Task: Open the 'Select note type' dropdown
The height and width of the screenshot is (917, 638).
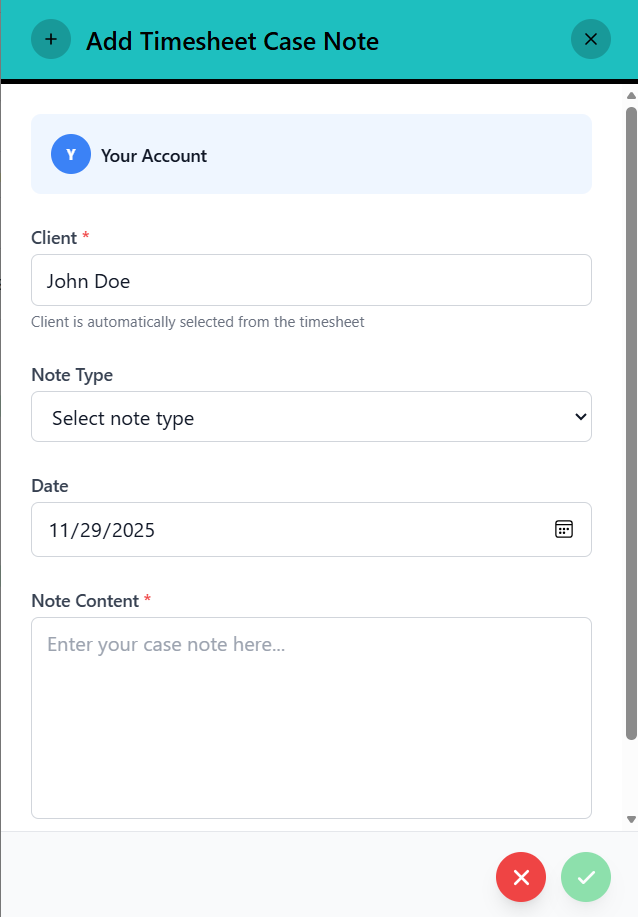Action: [300, 417]
